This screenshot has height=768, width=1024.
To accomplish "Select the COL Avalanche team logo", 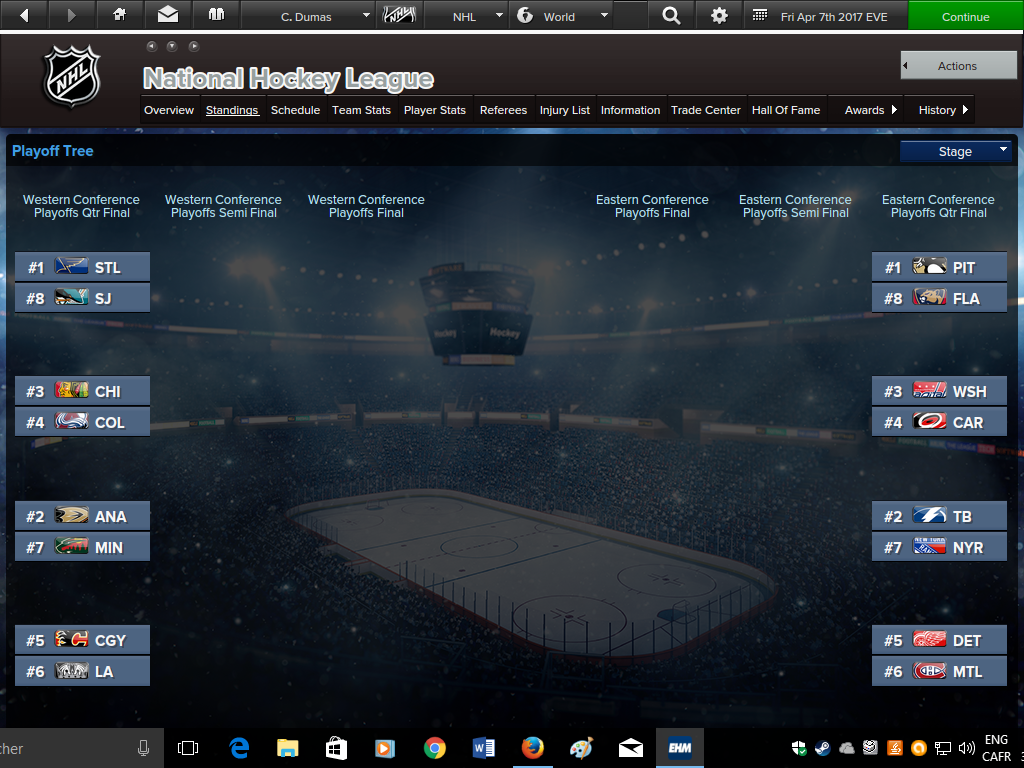I will tap(71, 422).
